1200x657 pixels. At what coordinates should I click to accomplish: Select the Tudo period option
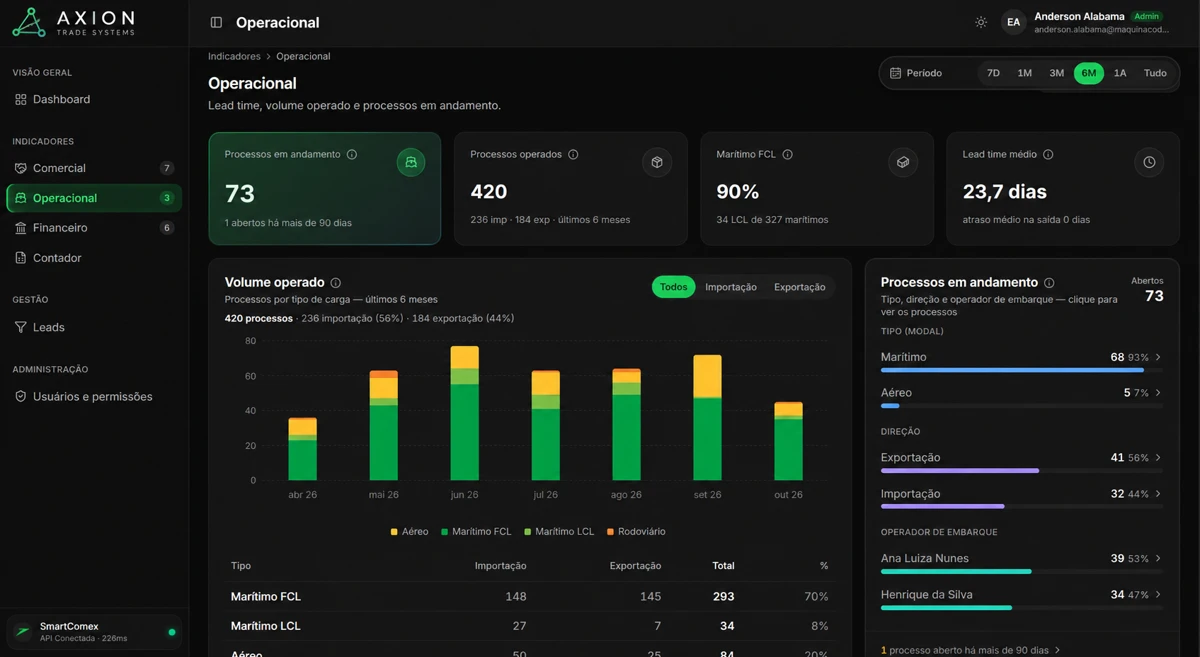tap(1155, 73)
